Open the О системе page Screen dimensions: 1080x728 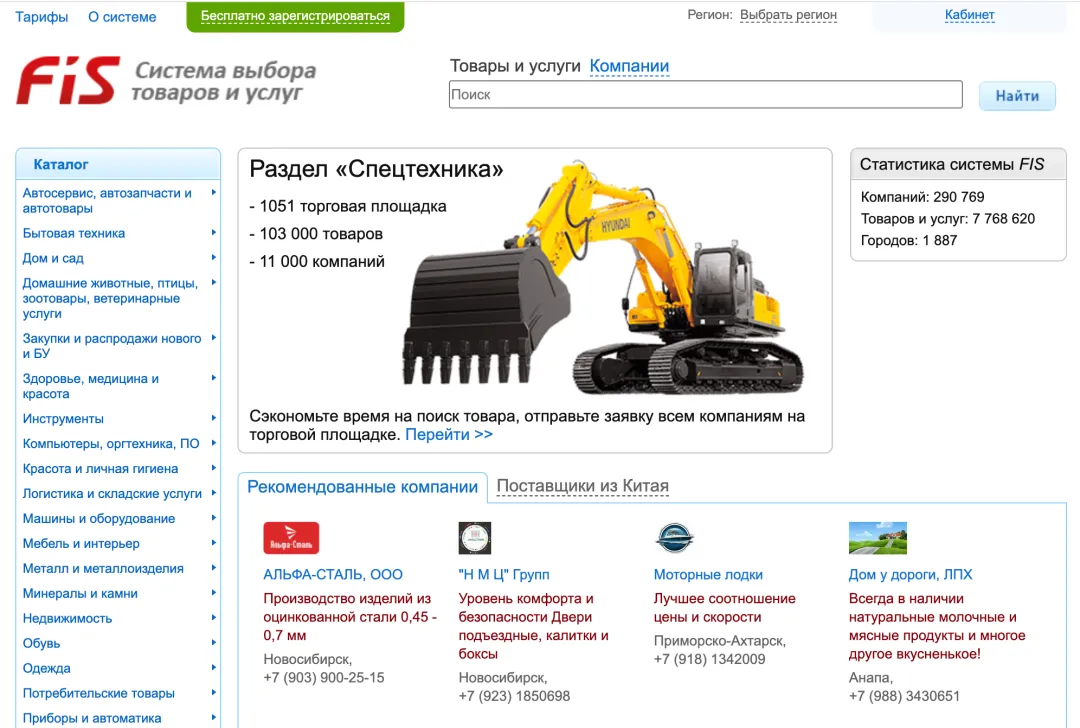coord(122,17)
